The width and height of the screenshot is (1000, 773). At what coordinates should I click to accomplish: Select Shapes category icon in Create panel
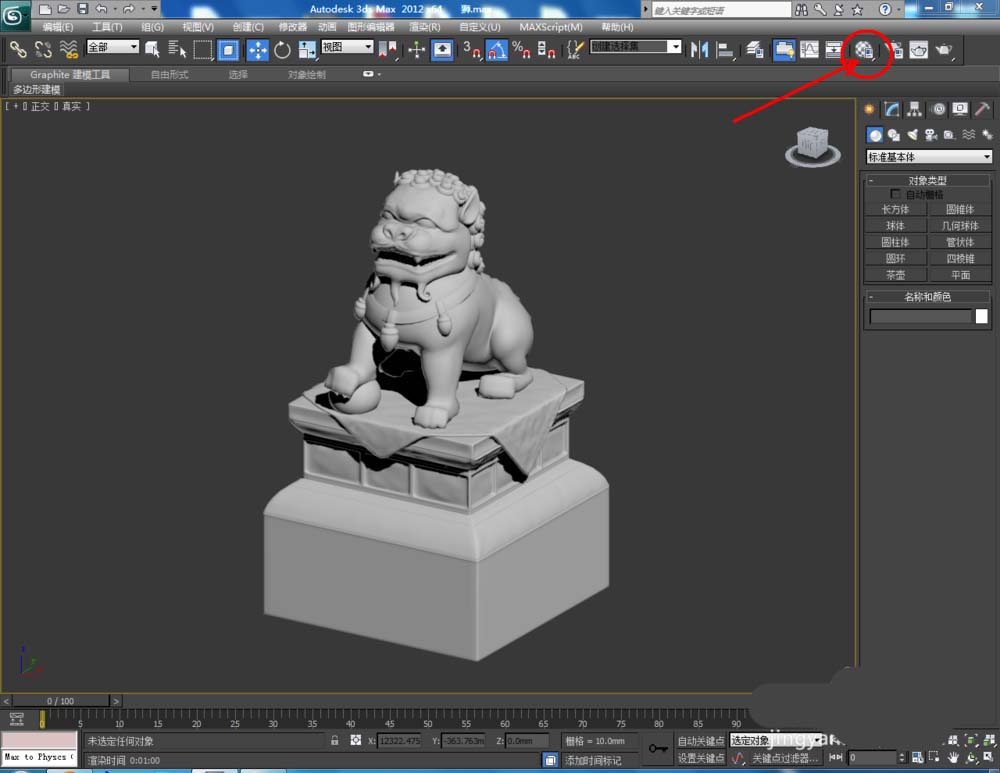(x=893, y=135)
